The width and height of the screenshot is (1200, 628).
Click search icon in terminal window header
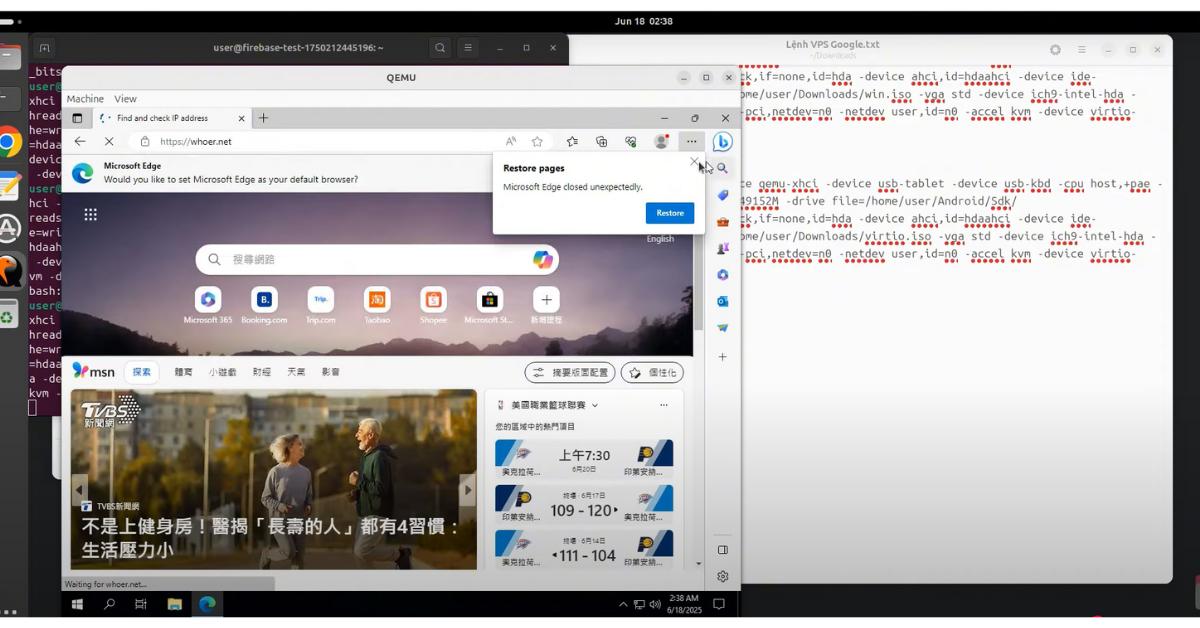tap(440, 47)
